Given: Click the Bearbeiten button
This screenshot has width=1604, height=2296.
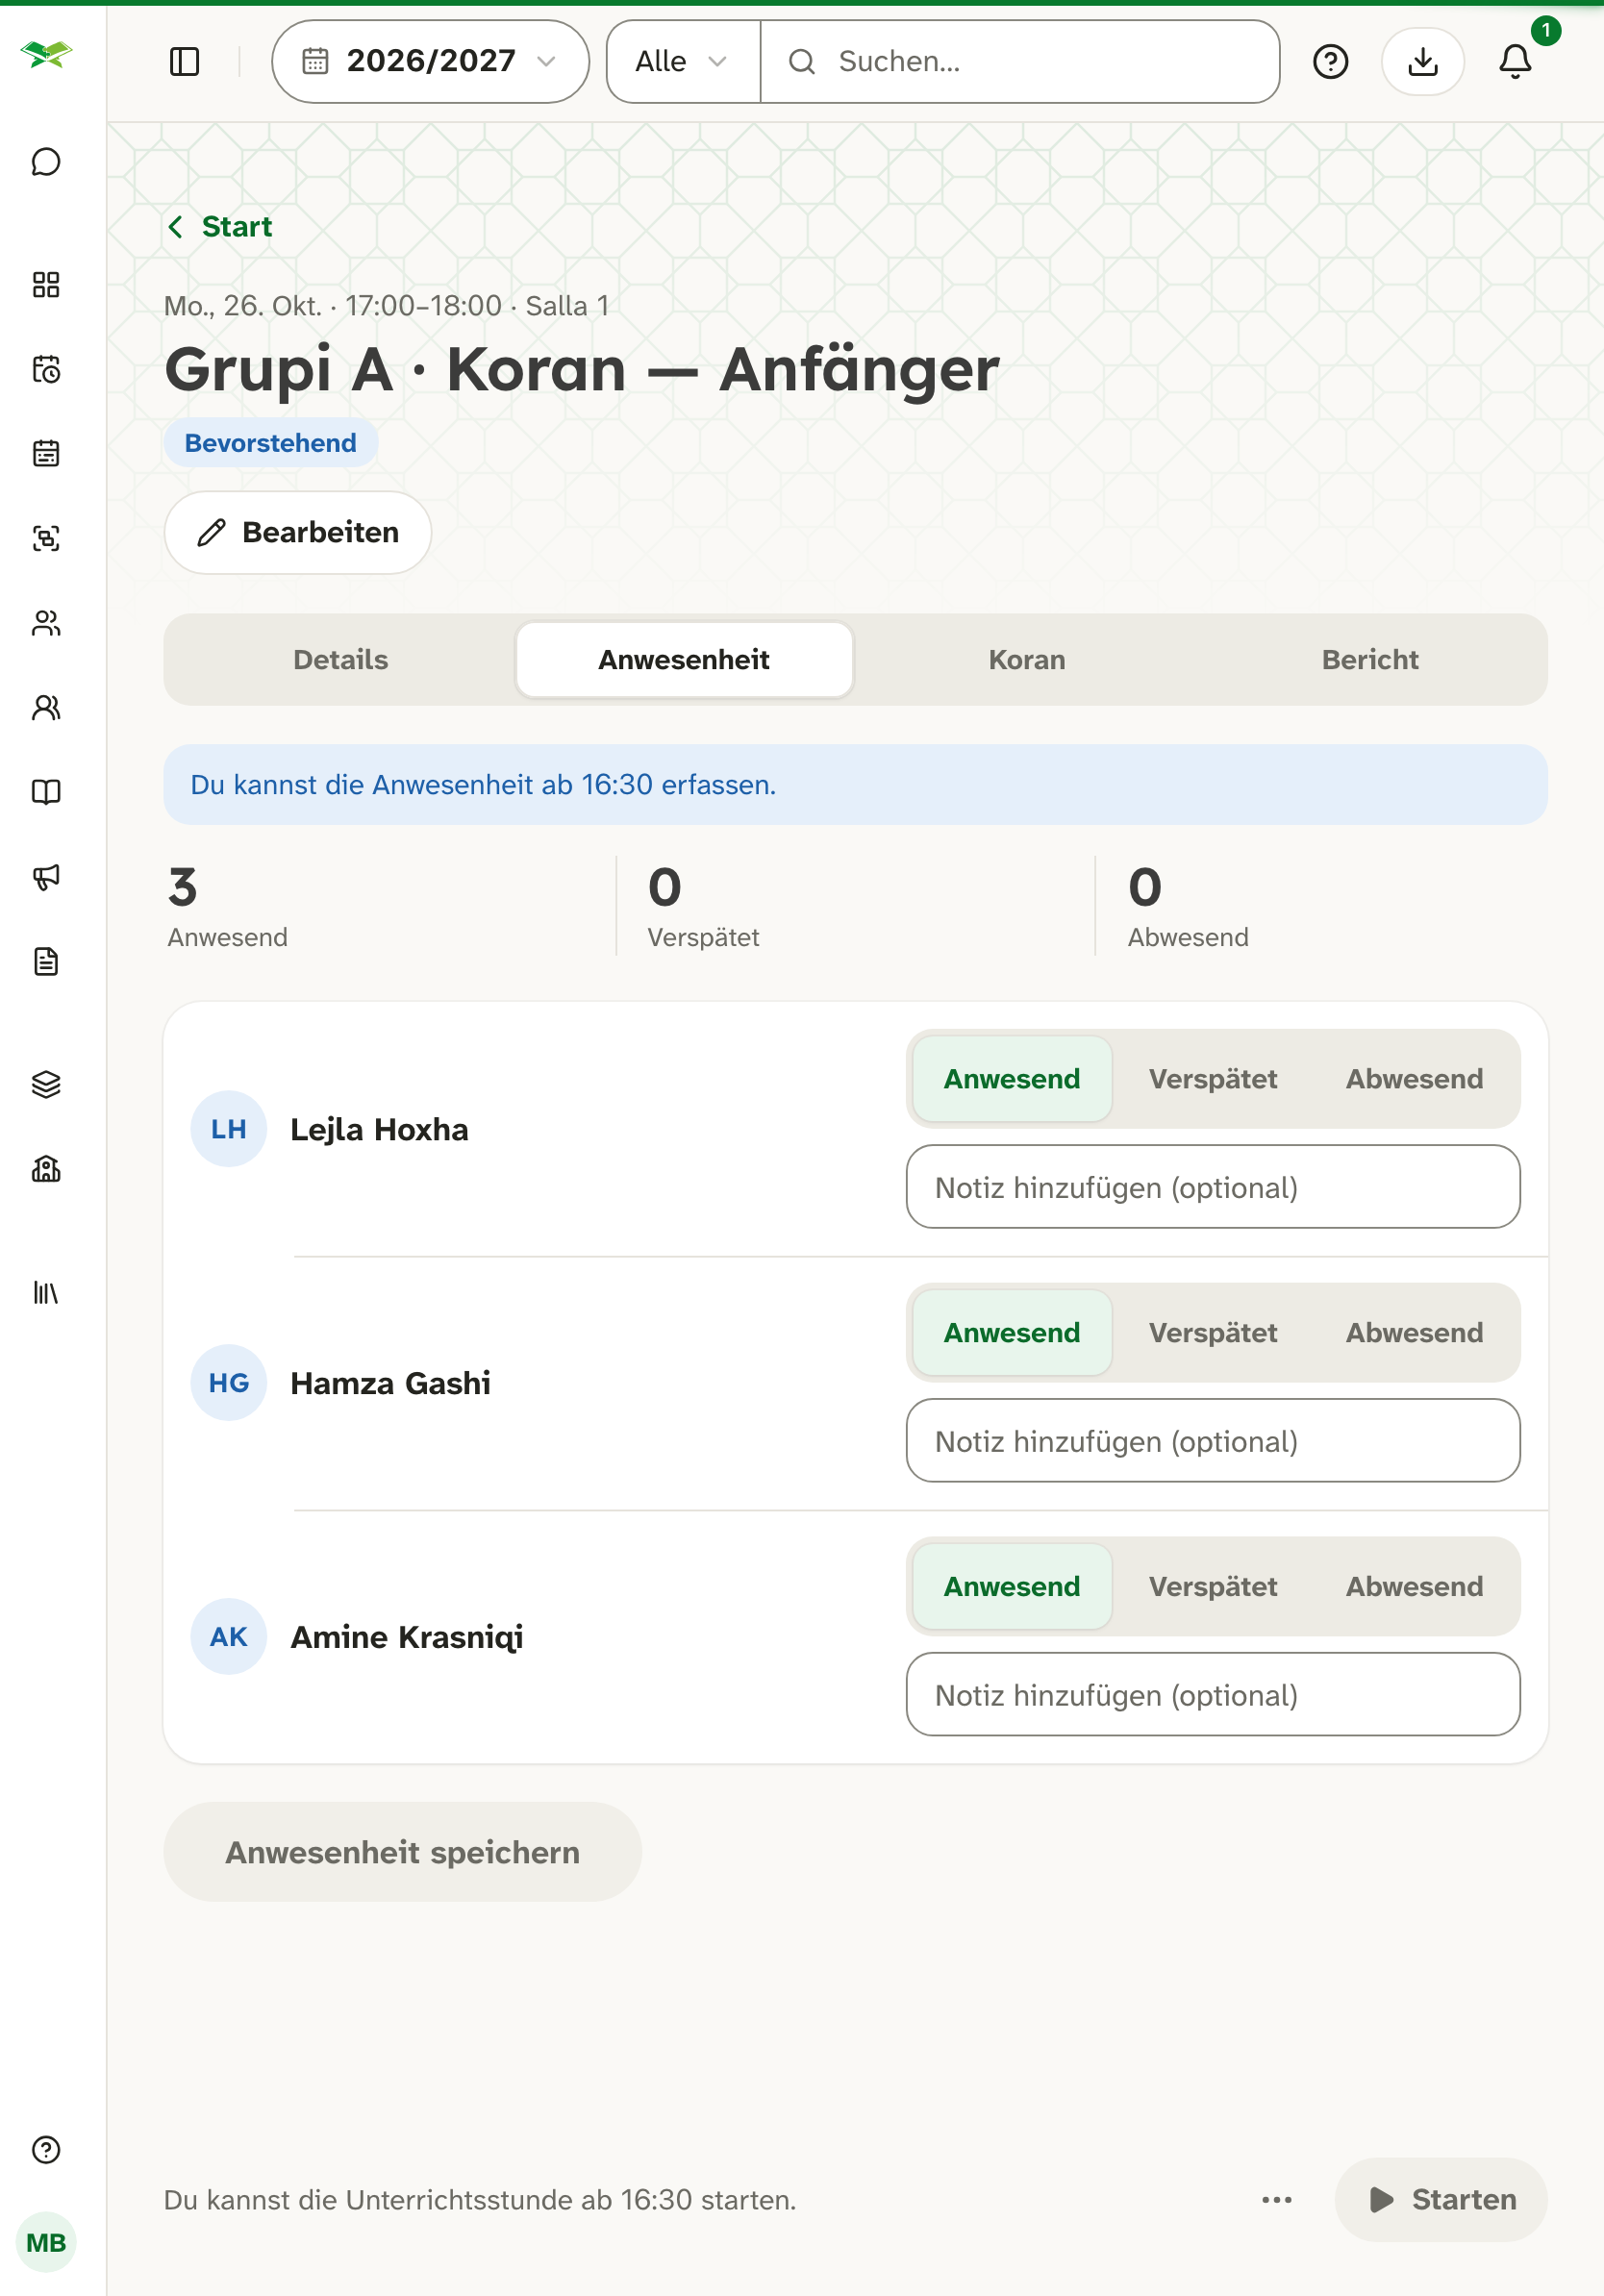Looking at the screenshot, I should click(298, 533).
